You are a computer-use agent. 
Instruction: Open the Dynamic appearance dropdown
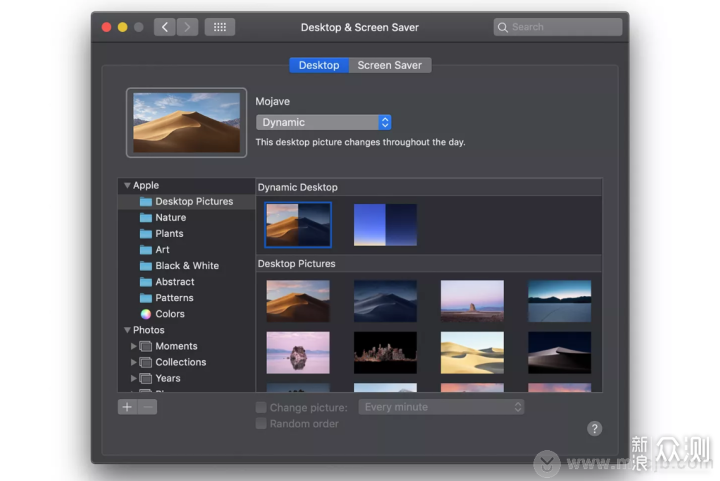(323, 123)
